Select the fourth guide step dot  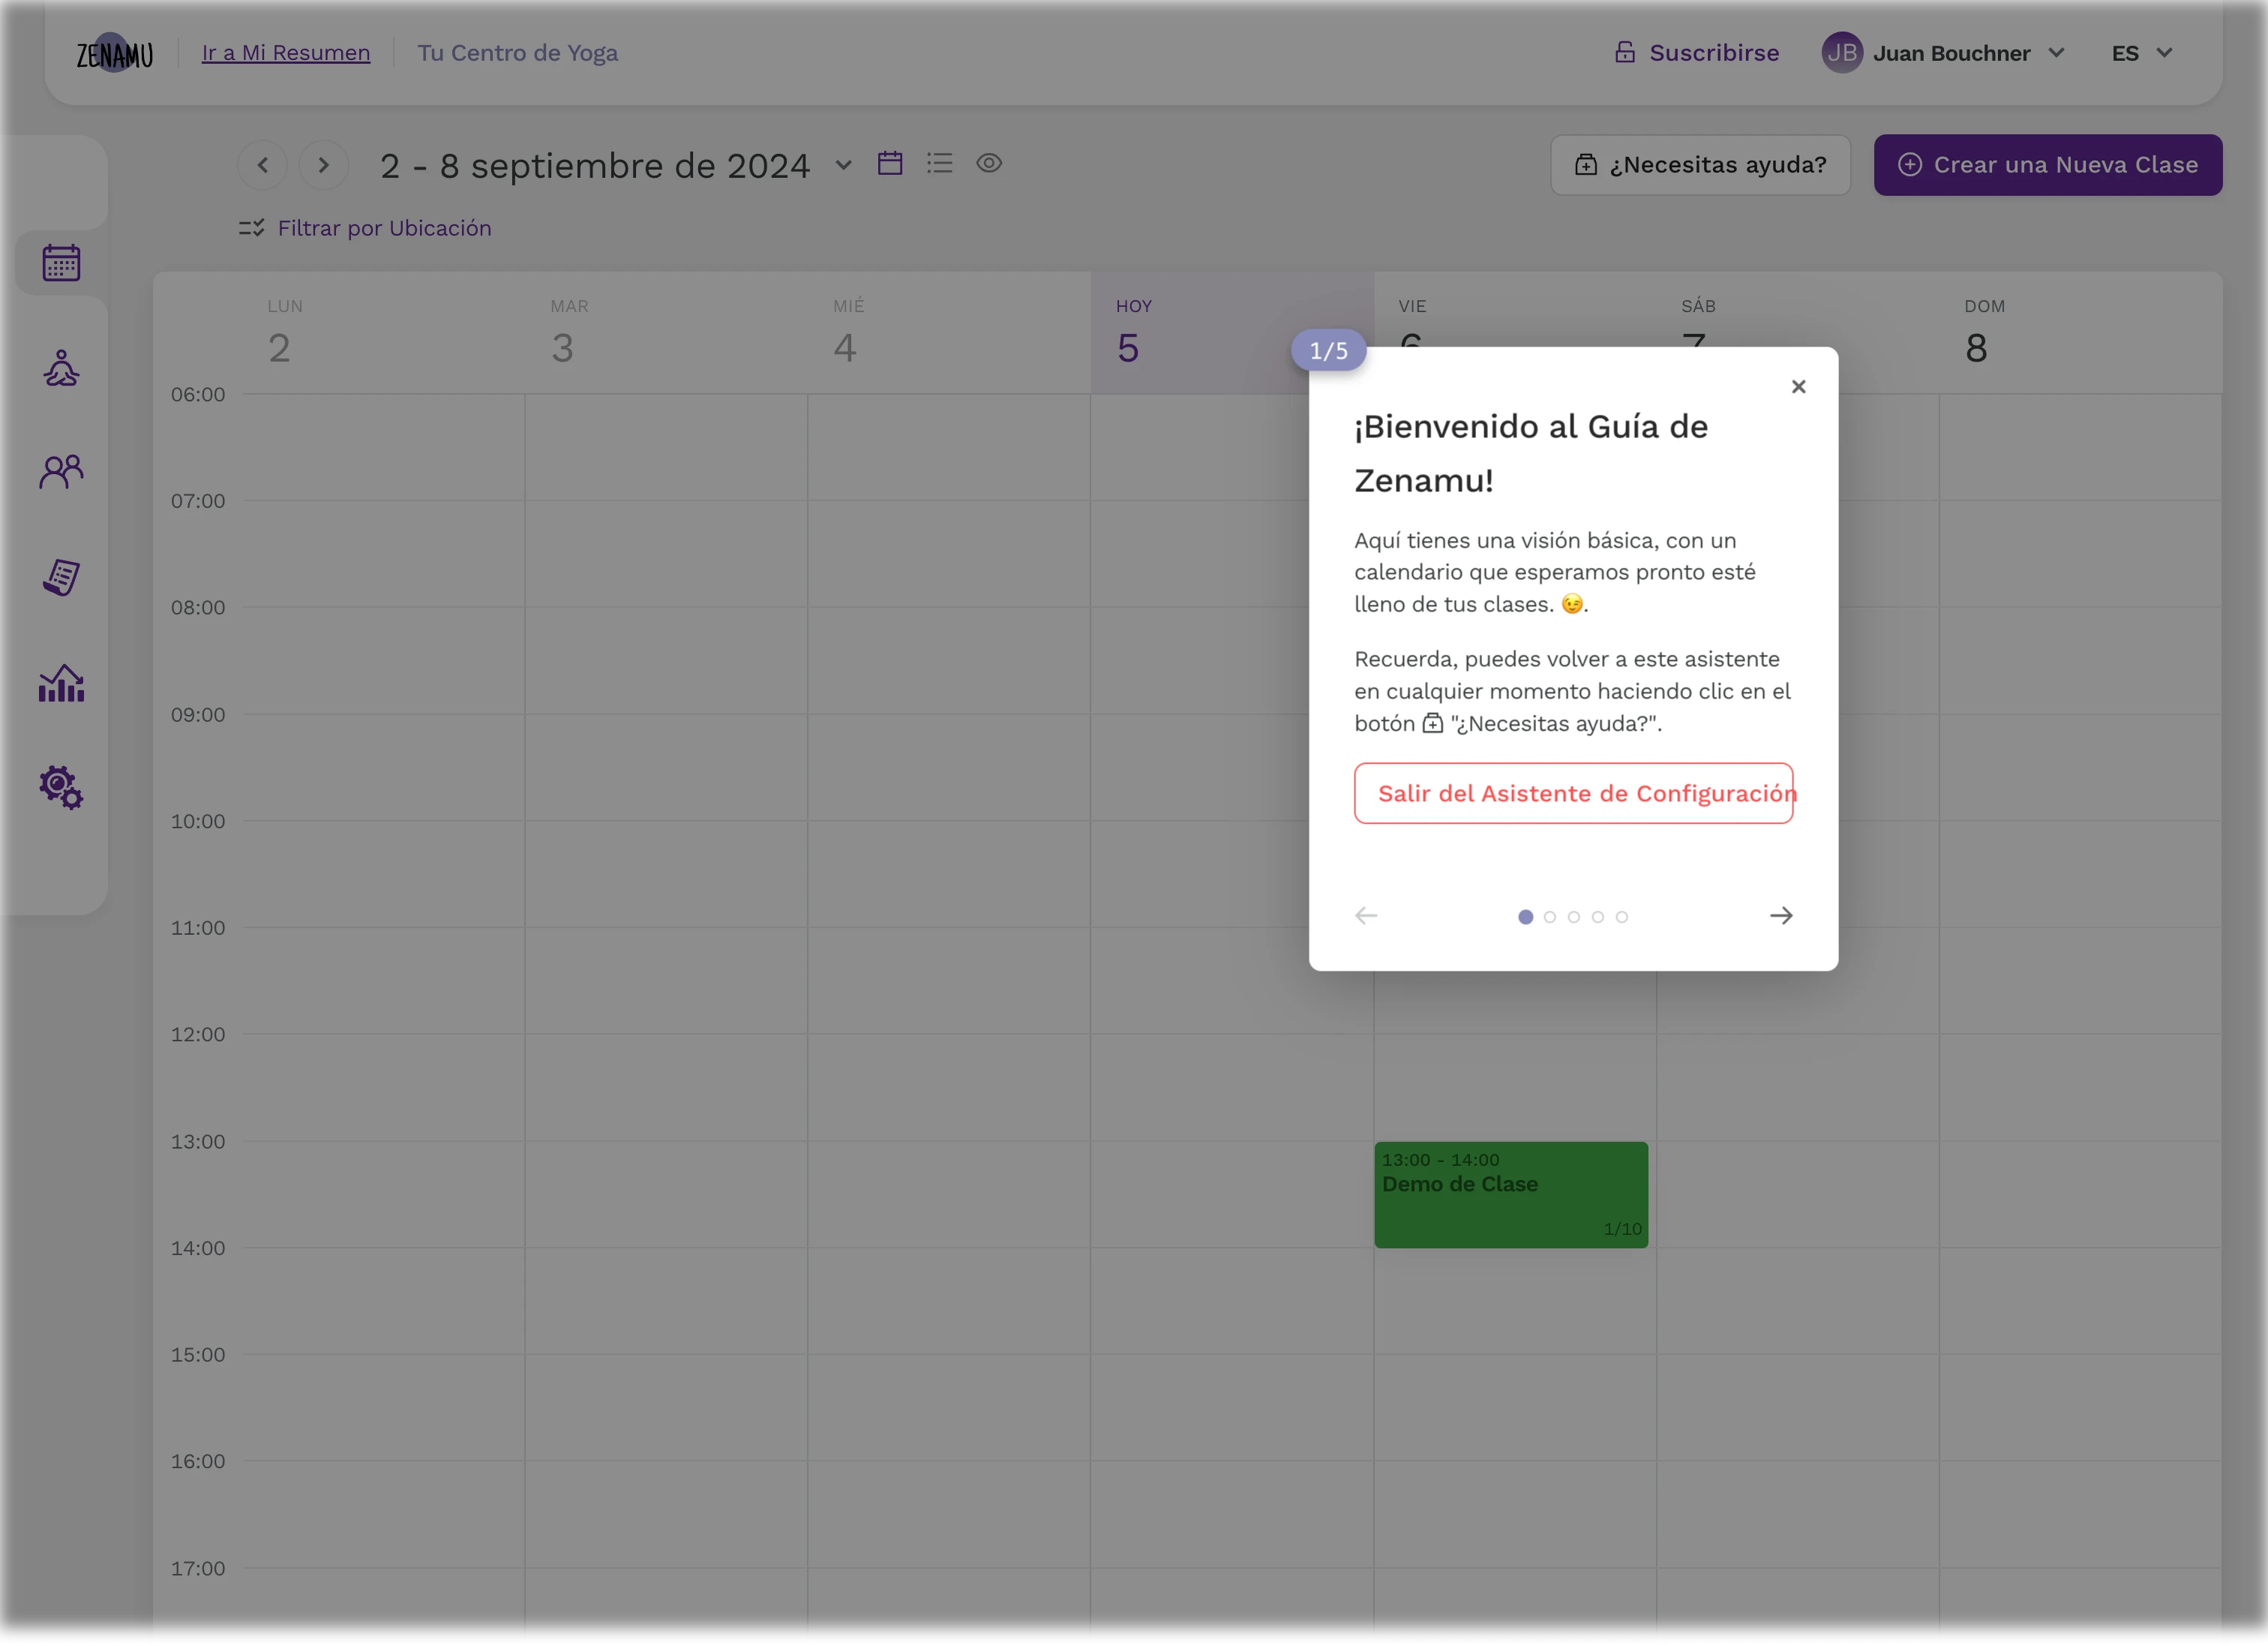(1598, 917)
